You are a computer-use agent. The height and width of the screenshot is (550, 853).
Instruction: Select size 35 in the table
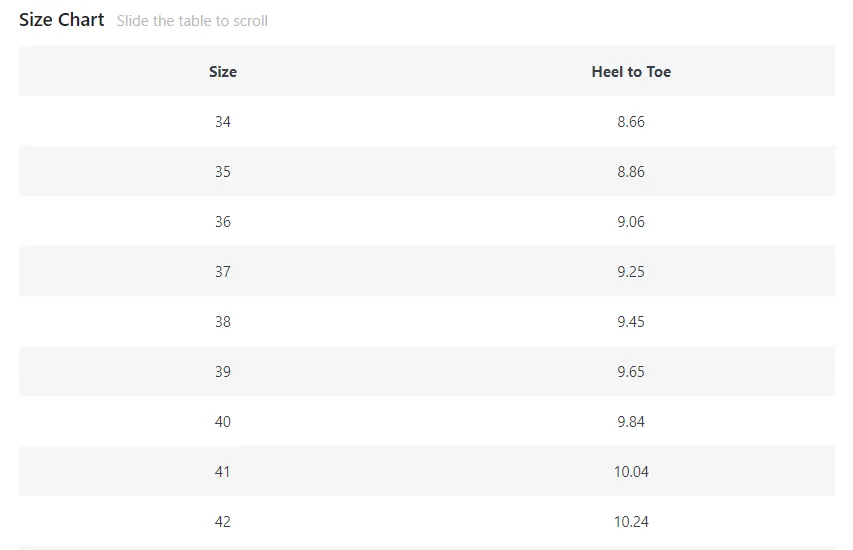click(x=223, y=171)
